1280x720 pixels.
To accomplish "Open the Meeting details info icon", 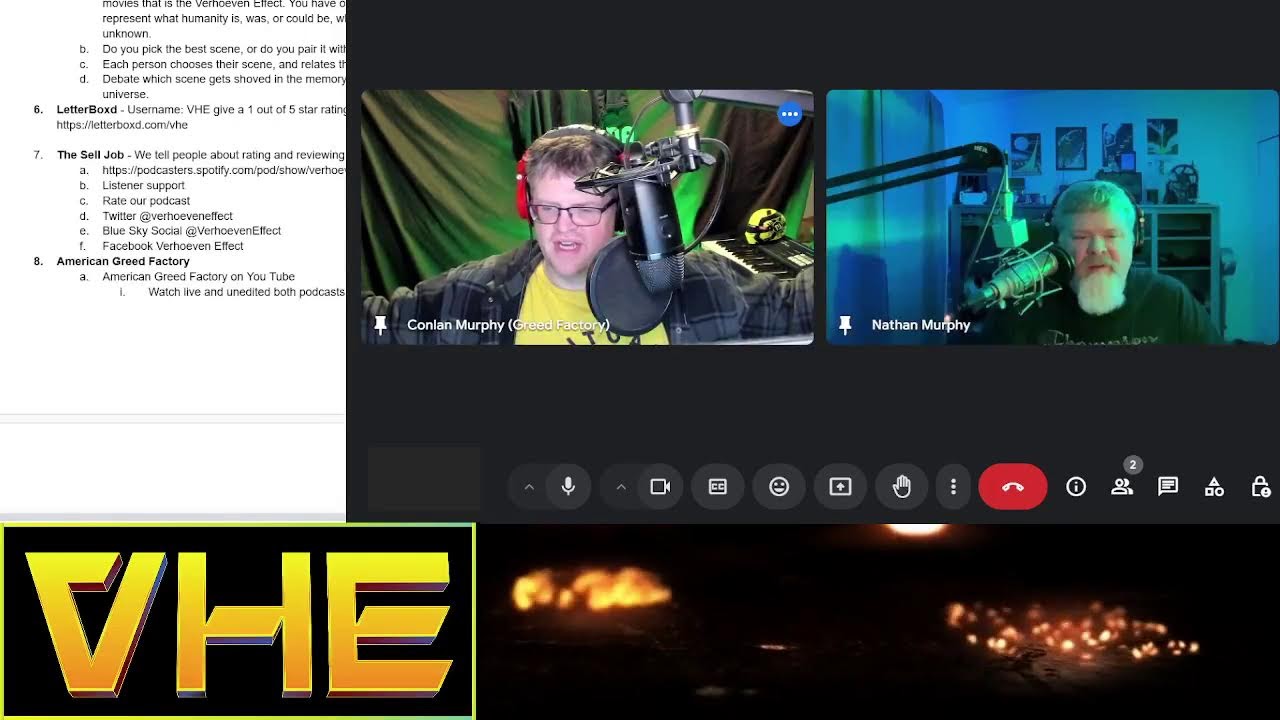I will click(x=1076, y=487).
